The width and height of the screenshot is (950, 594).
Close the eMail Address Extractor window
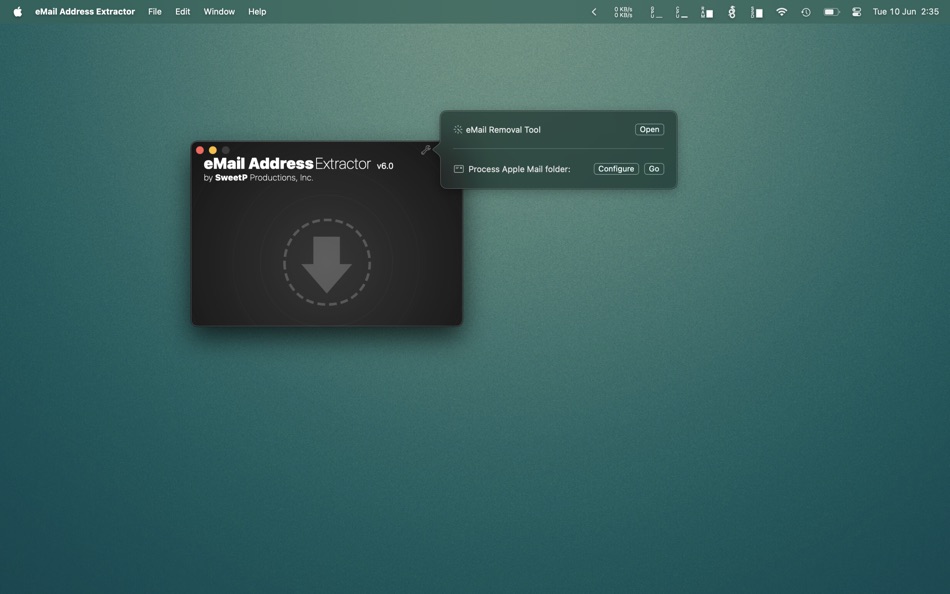coord(200,150)
